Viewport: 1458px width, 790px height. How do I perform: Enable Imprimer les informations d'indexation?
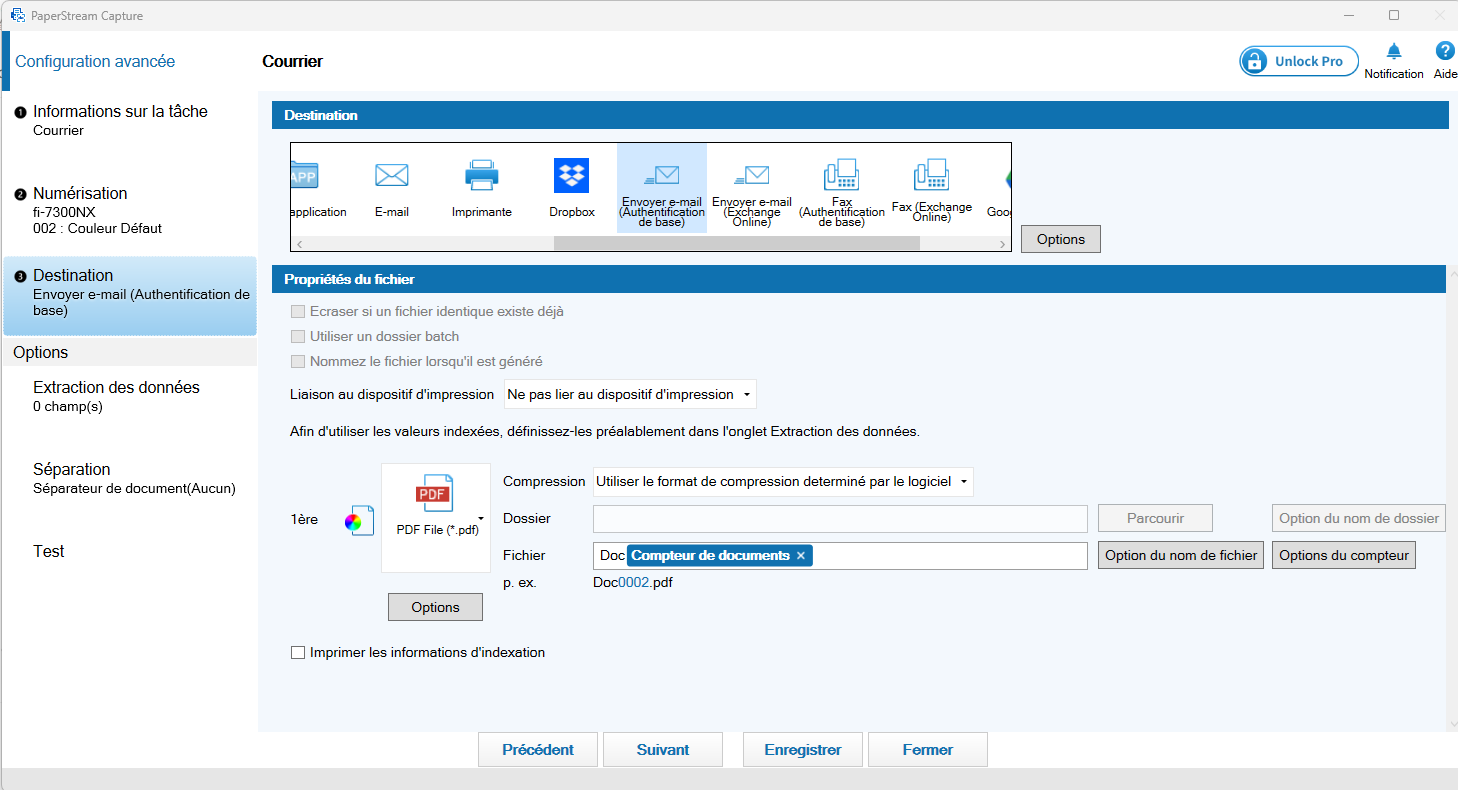pos(298,653)
